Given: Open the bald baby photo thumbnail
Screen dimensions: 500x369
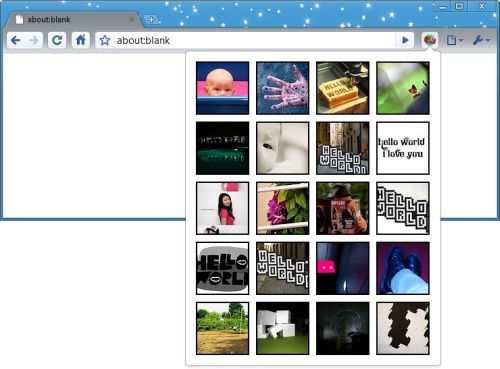Looking at the screenshot, I should click(x=223, y=88).
